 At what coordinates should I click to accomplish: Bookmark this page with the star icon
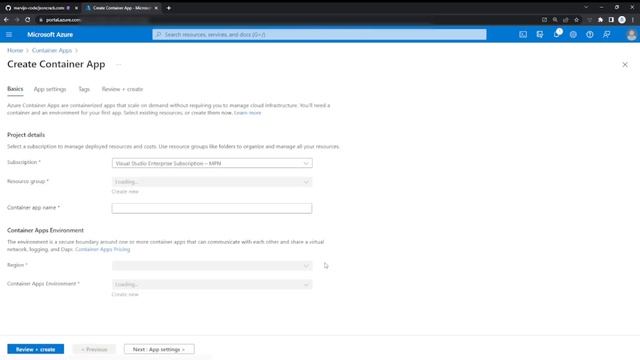point(576,20)
